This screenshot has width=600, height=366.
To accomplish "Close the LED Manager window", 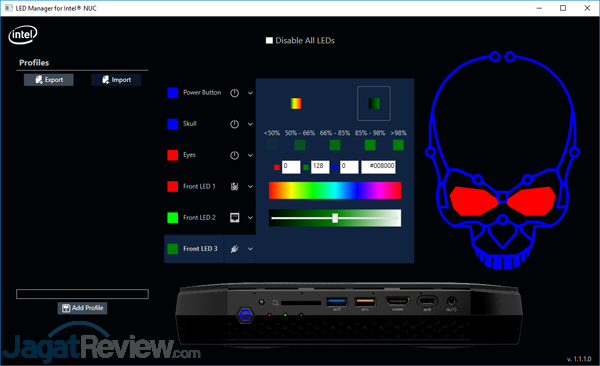I will pyautogui.click(x=587, y=8).
